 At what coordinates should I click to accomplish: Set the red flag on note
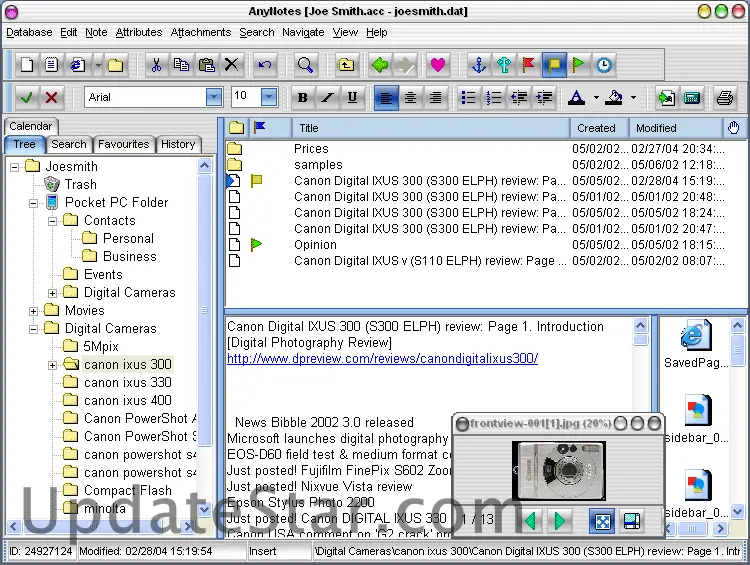[529, 65]
